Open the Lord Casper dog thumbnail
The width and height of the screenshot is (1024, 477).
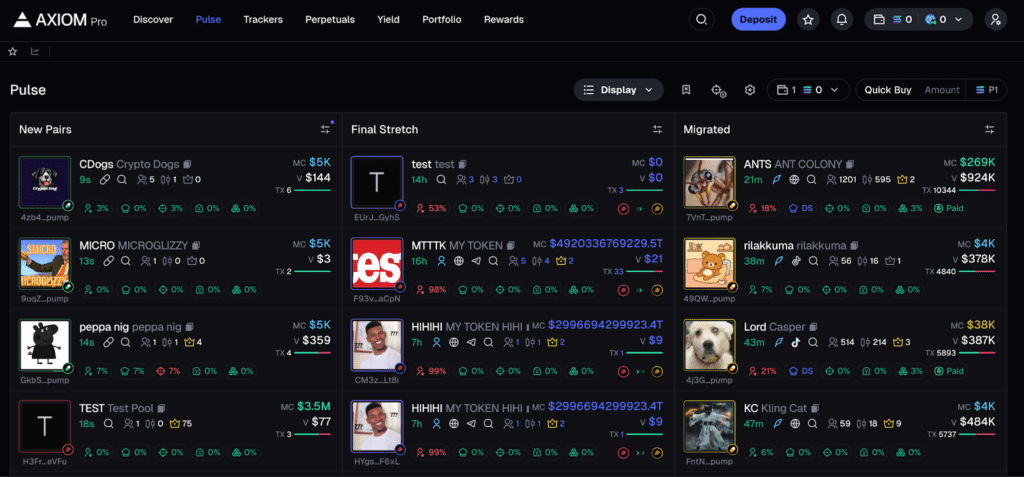pyautogui.click(x=709, y=345)
